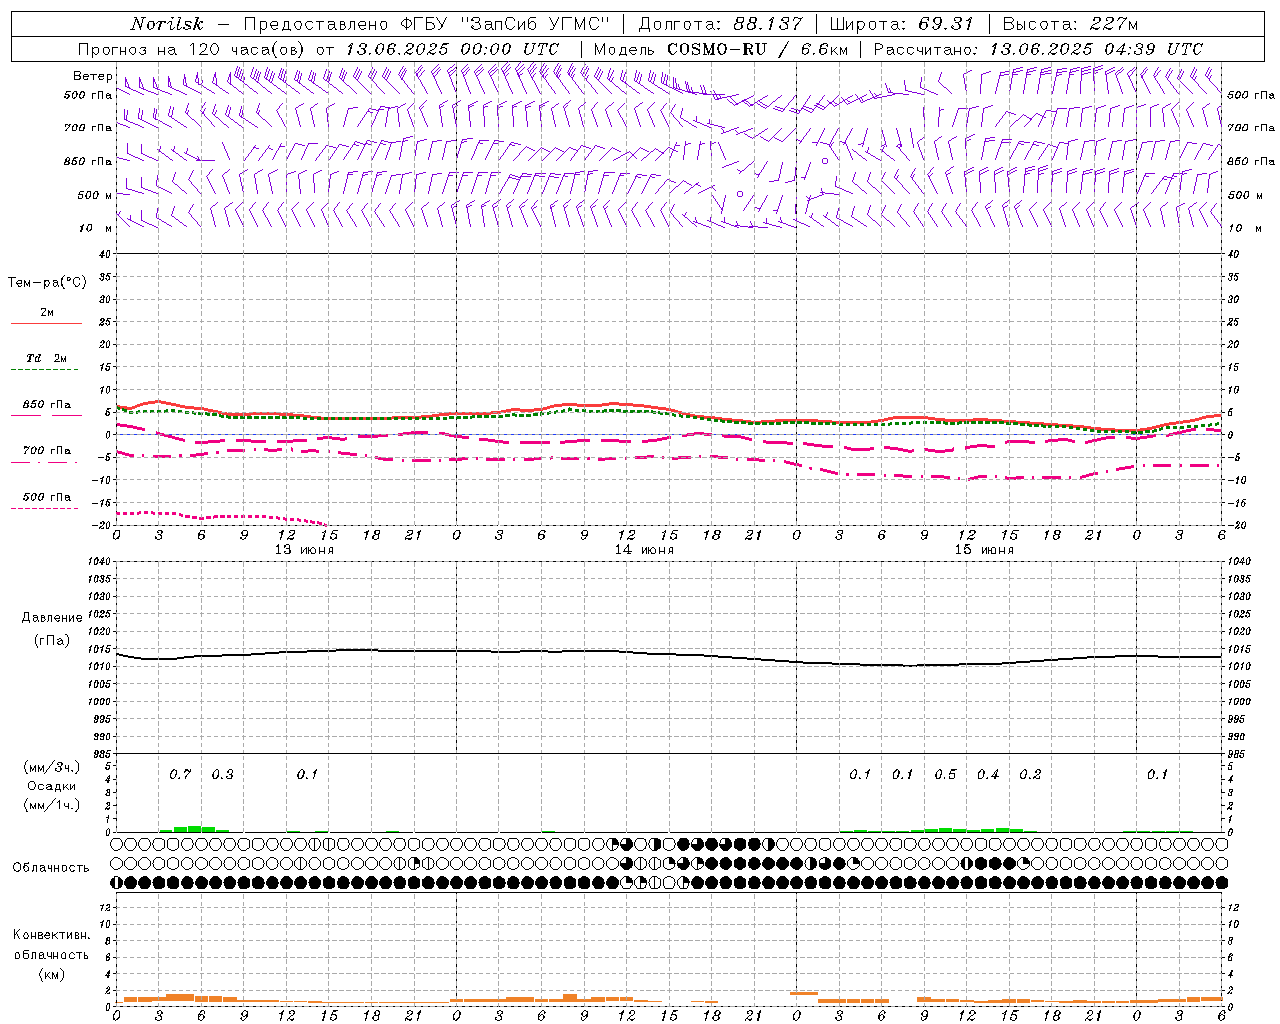Click the "Norilsk" station name in header

pos(166,24)
